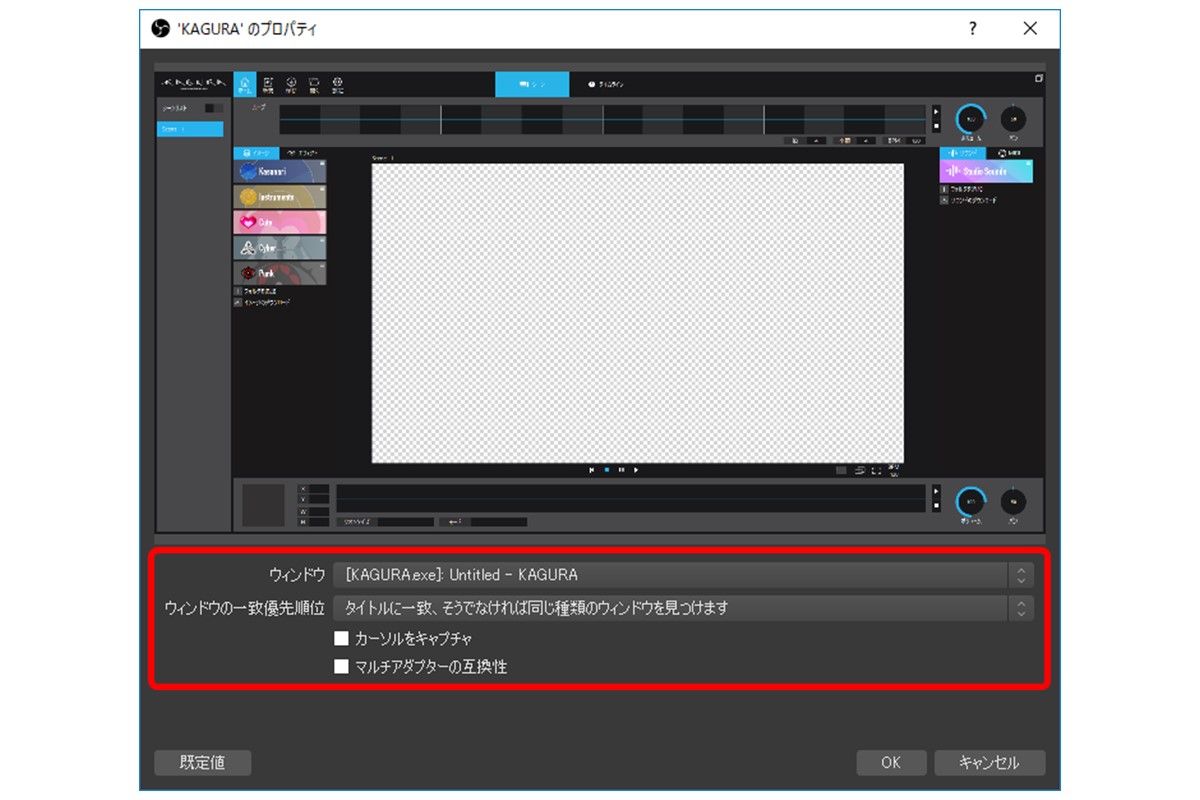Viewport: 1200px width, 800px height.
Task: Click the OK button
Action: click(891, 763)
